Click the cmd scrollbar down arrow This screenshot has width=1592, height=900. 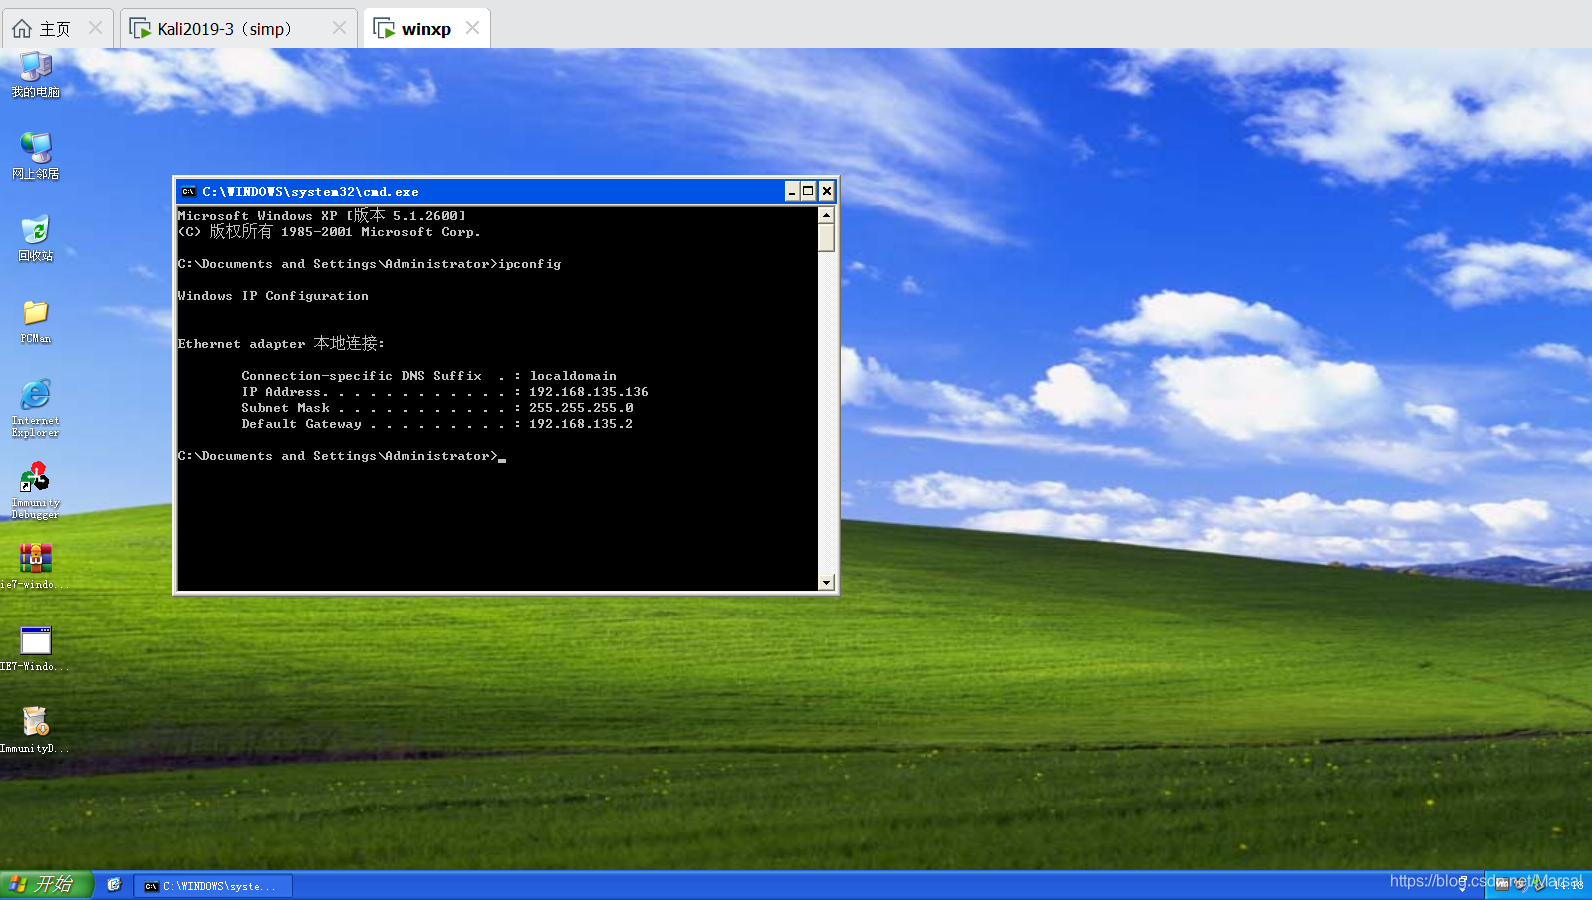point(826,582)
